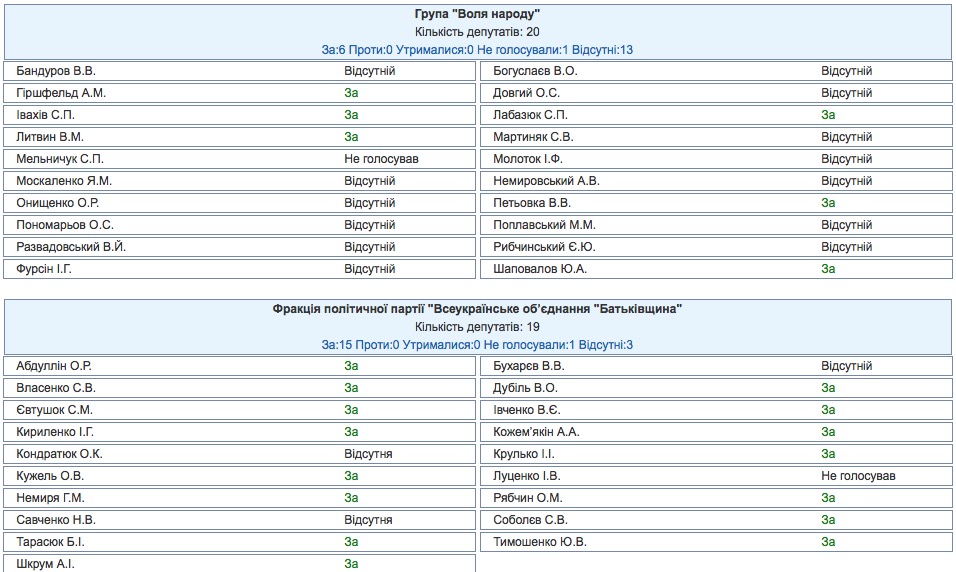956x572 pixels.
Task: Select deputy name Савченко Н.В.
Action: point(56,520)
